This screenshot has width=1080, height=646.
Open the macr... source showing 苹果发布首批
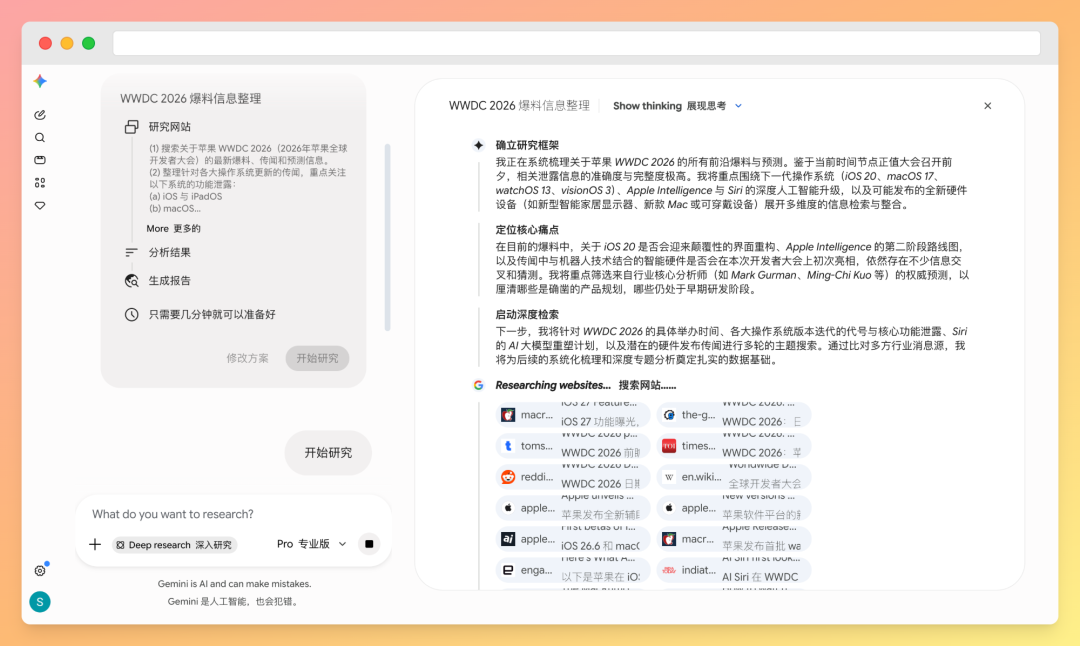(734, 539)
